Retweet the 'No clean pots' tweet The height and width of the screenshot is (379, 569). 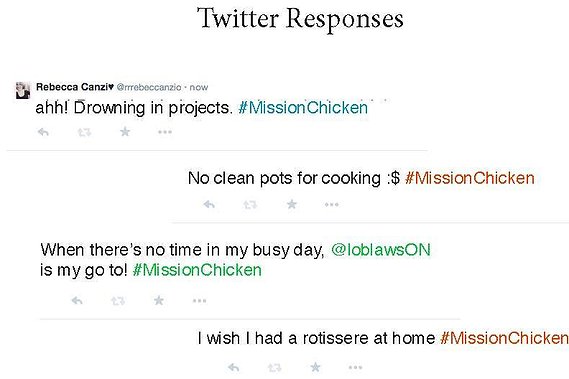pyautogui.click(x=250, y=205)
